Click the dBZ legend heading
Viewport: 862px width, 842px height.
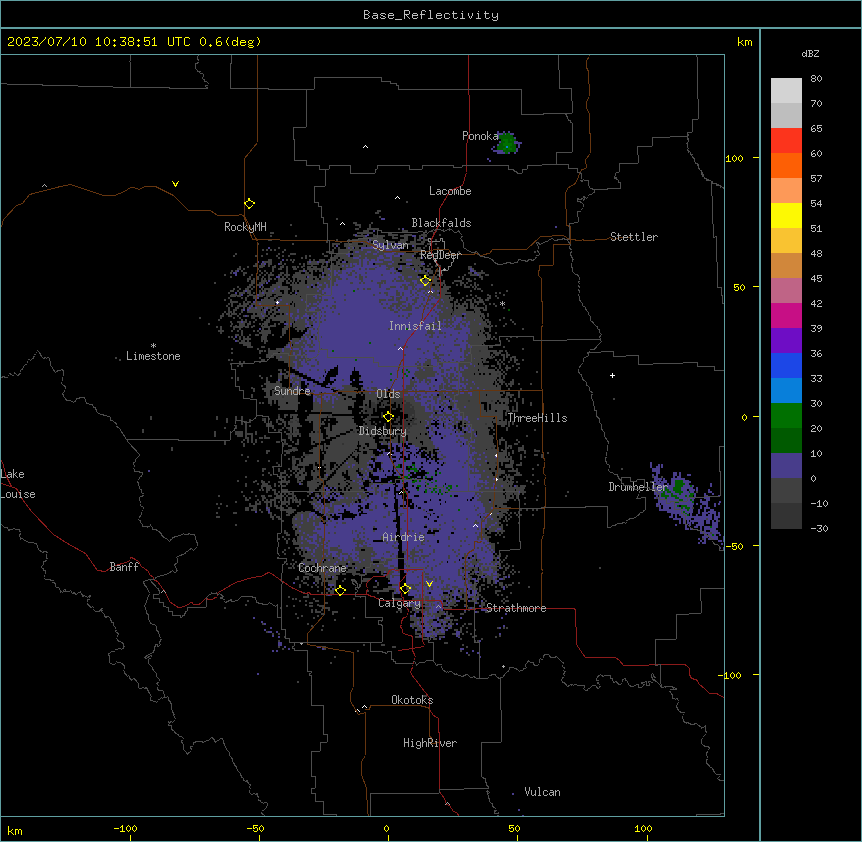click(810, 54)
